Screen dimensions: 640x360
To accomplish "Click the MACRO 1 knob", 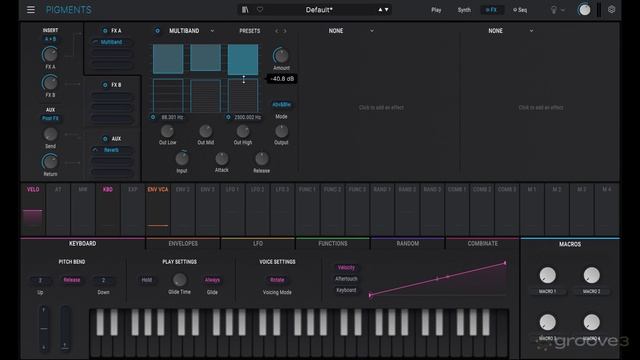I will 547,276.
